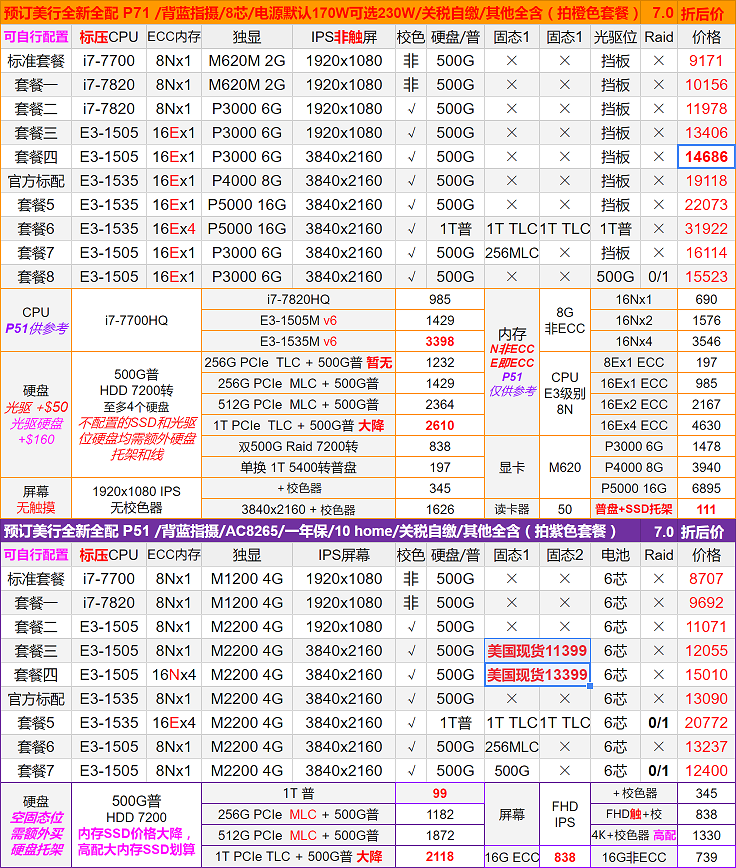Select the 12055 price cell
Image resolution: width=736 pixels, height=868 pixels.
pyautogui.click(x=706, y=651)
